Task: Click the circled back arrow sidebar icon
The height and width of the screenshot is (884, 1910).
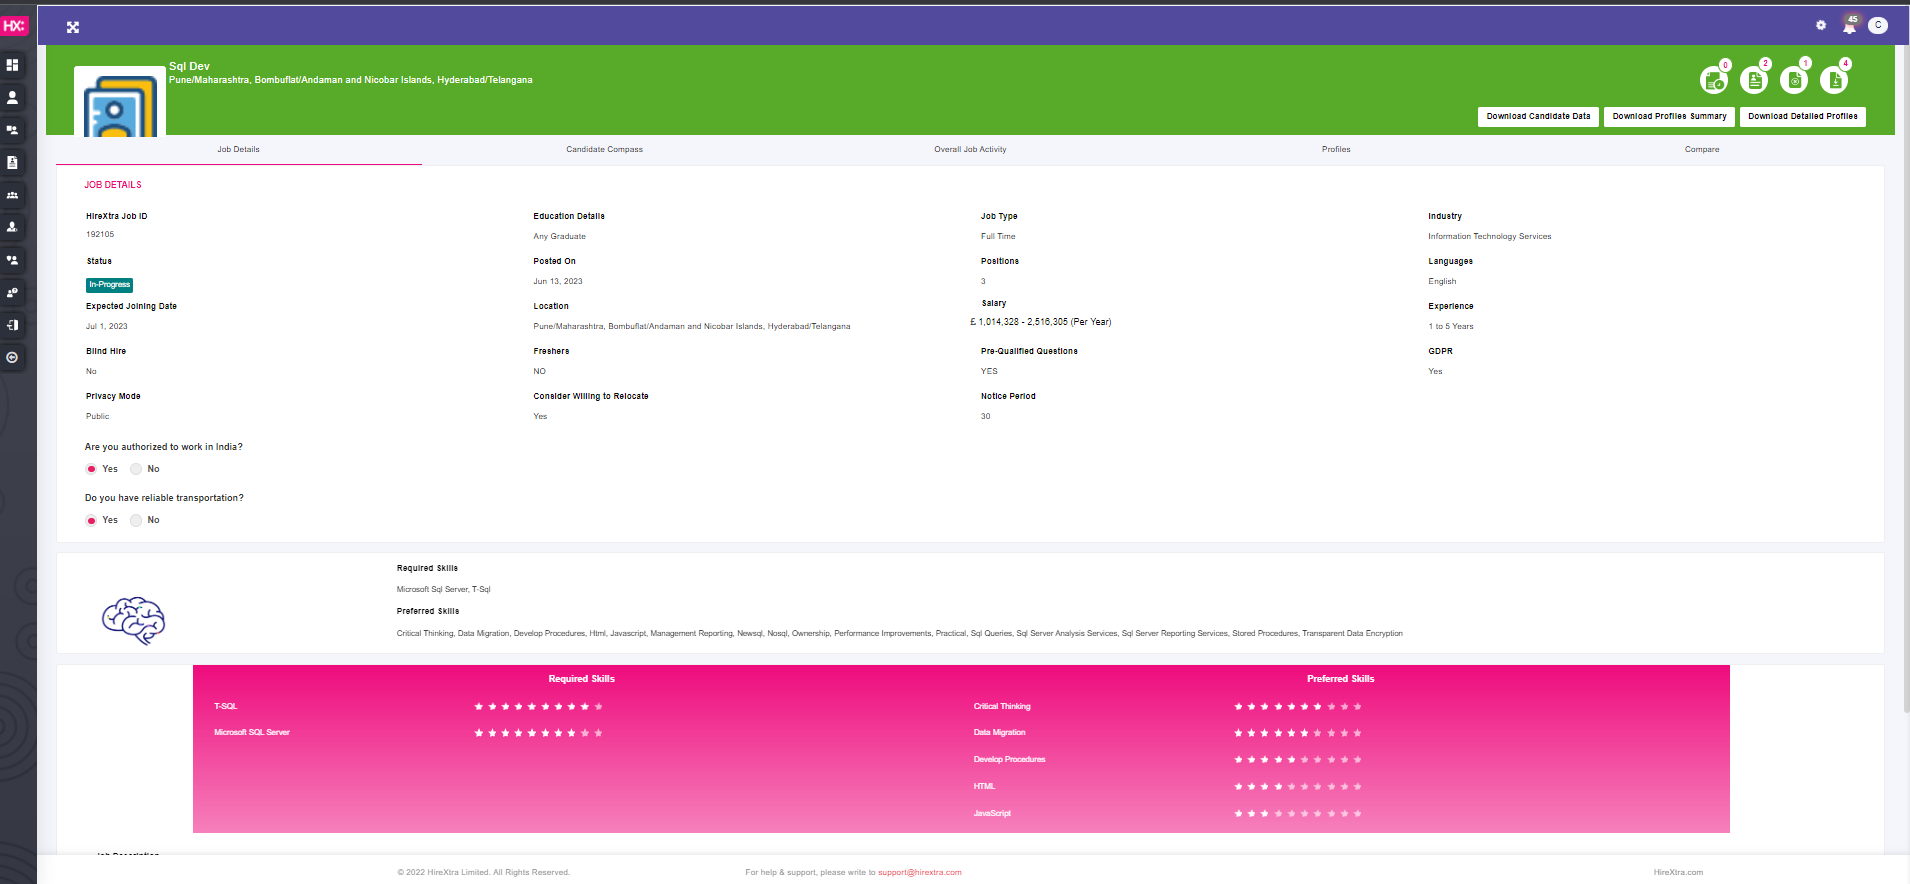Action: [x=12, y=357]
